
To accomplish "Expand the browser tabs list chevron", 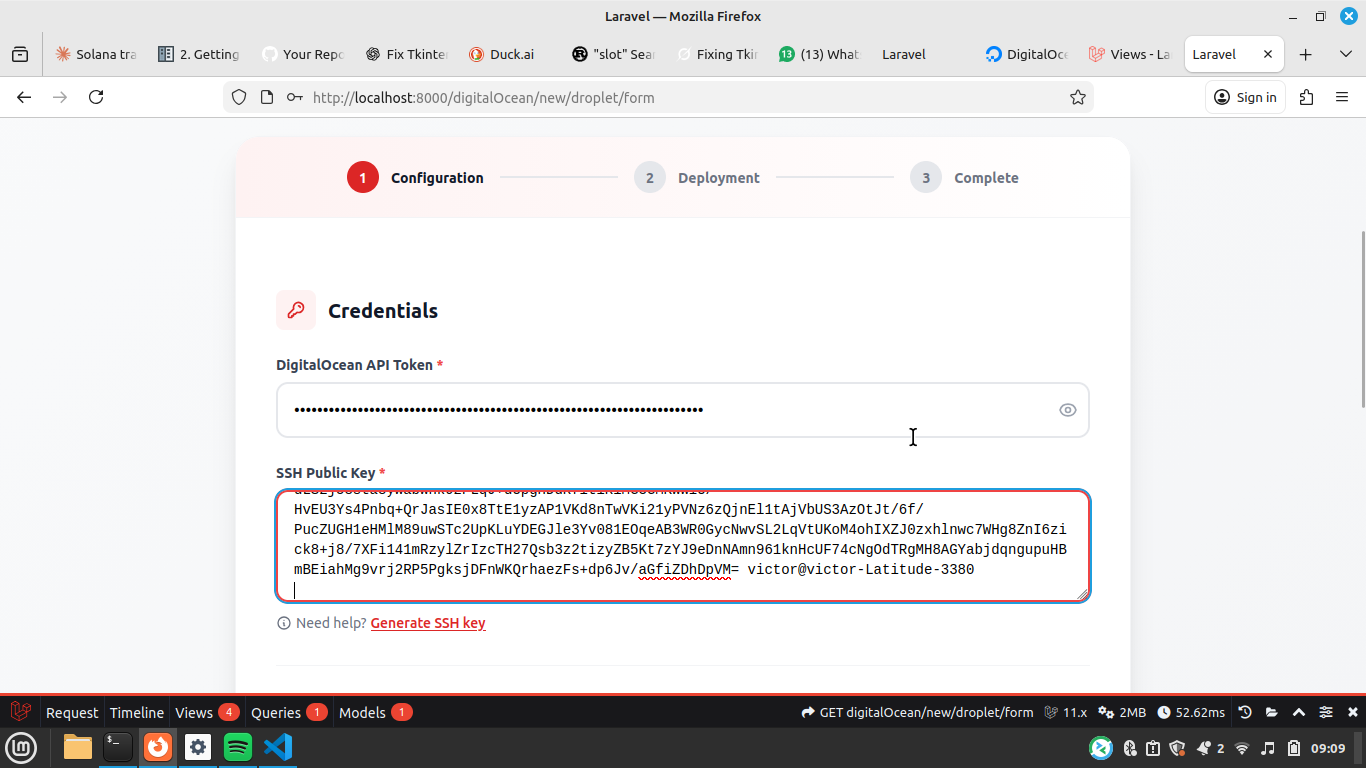I will pyautogui.click(x=1345, y=54).
